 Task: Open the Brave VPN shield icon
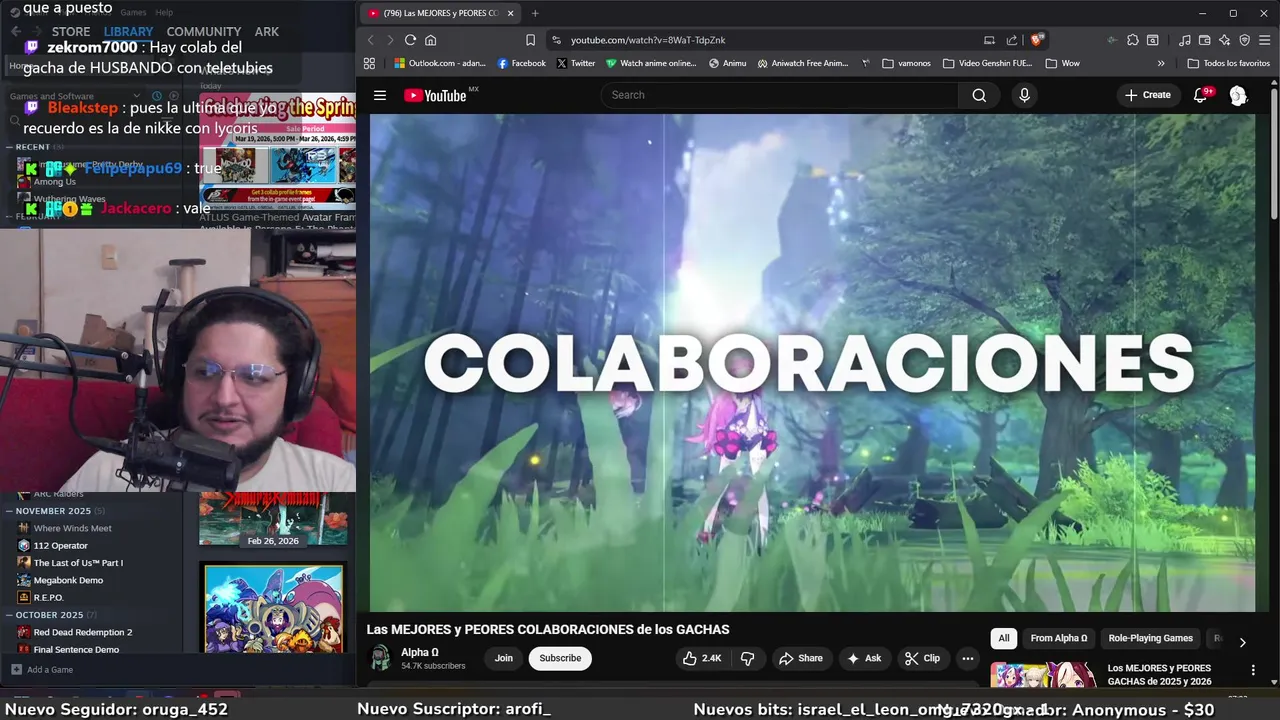pyautogui.click(x=1245, y=40)
